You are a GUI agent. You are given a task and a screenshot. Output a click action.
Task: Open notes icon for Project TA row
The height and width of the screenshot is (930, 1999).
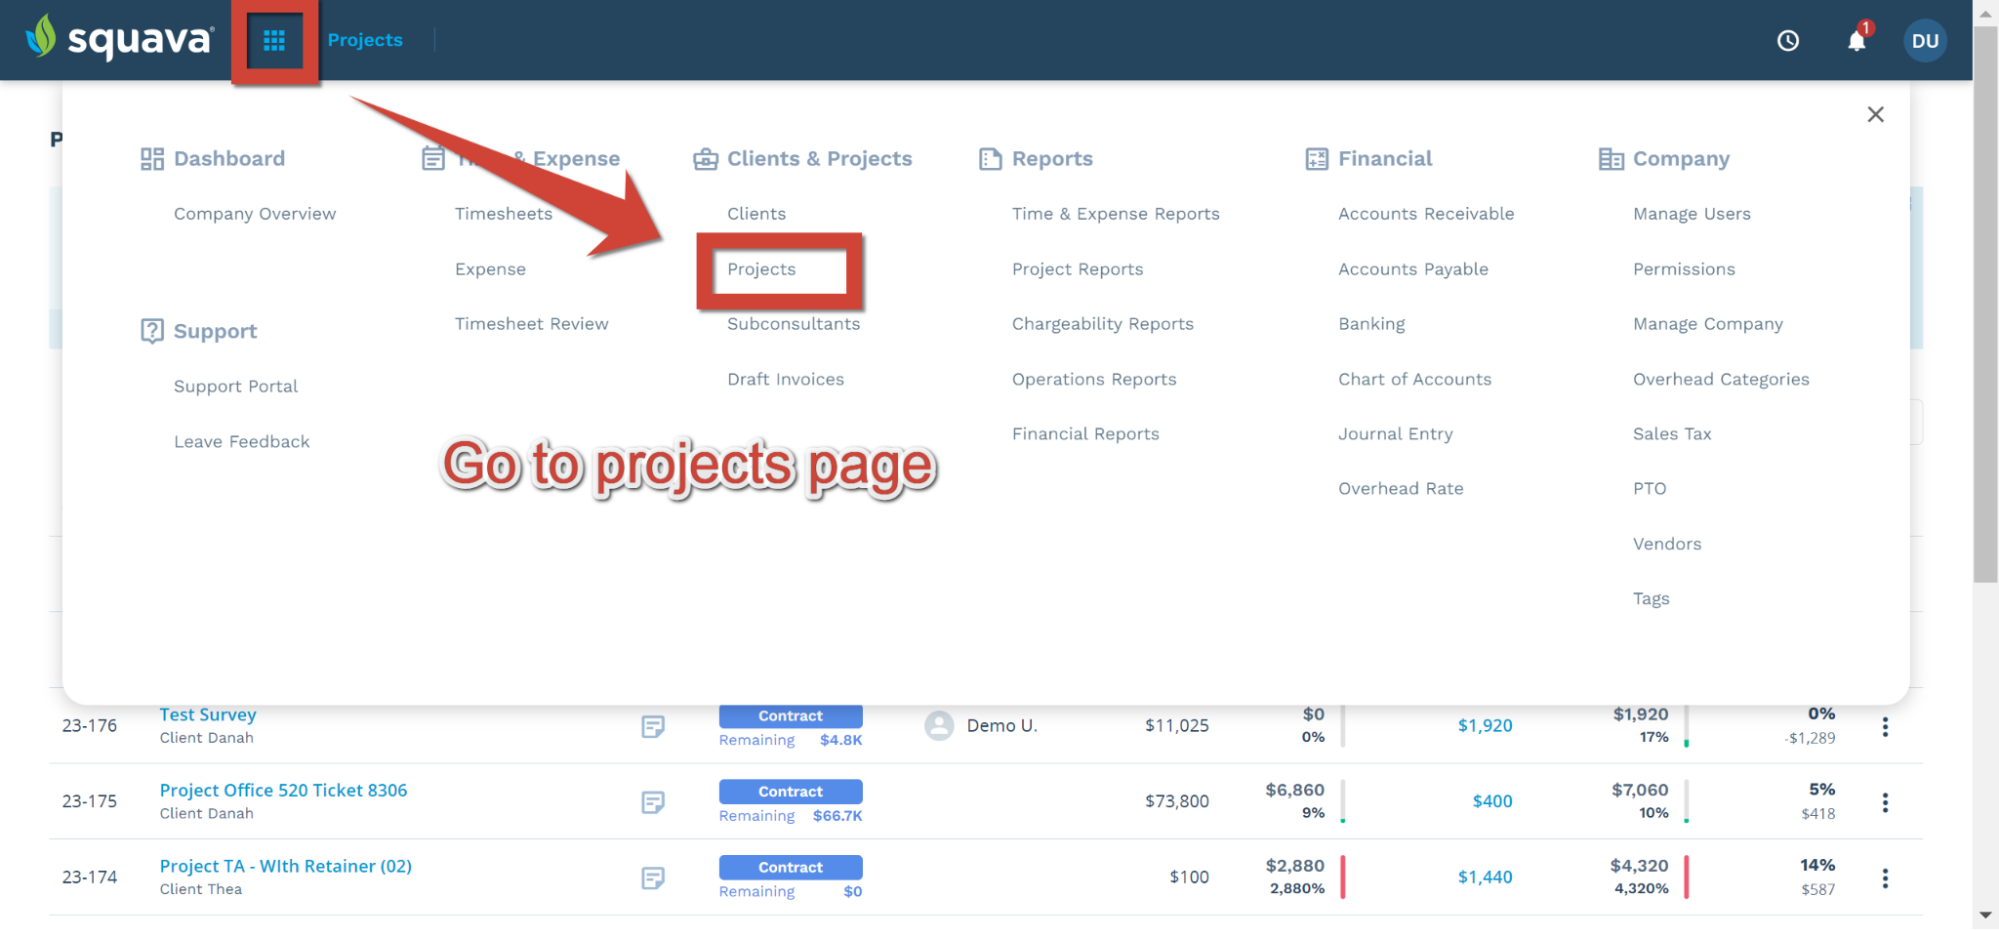(653, 878)
